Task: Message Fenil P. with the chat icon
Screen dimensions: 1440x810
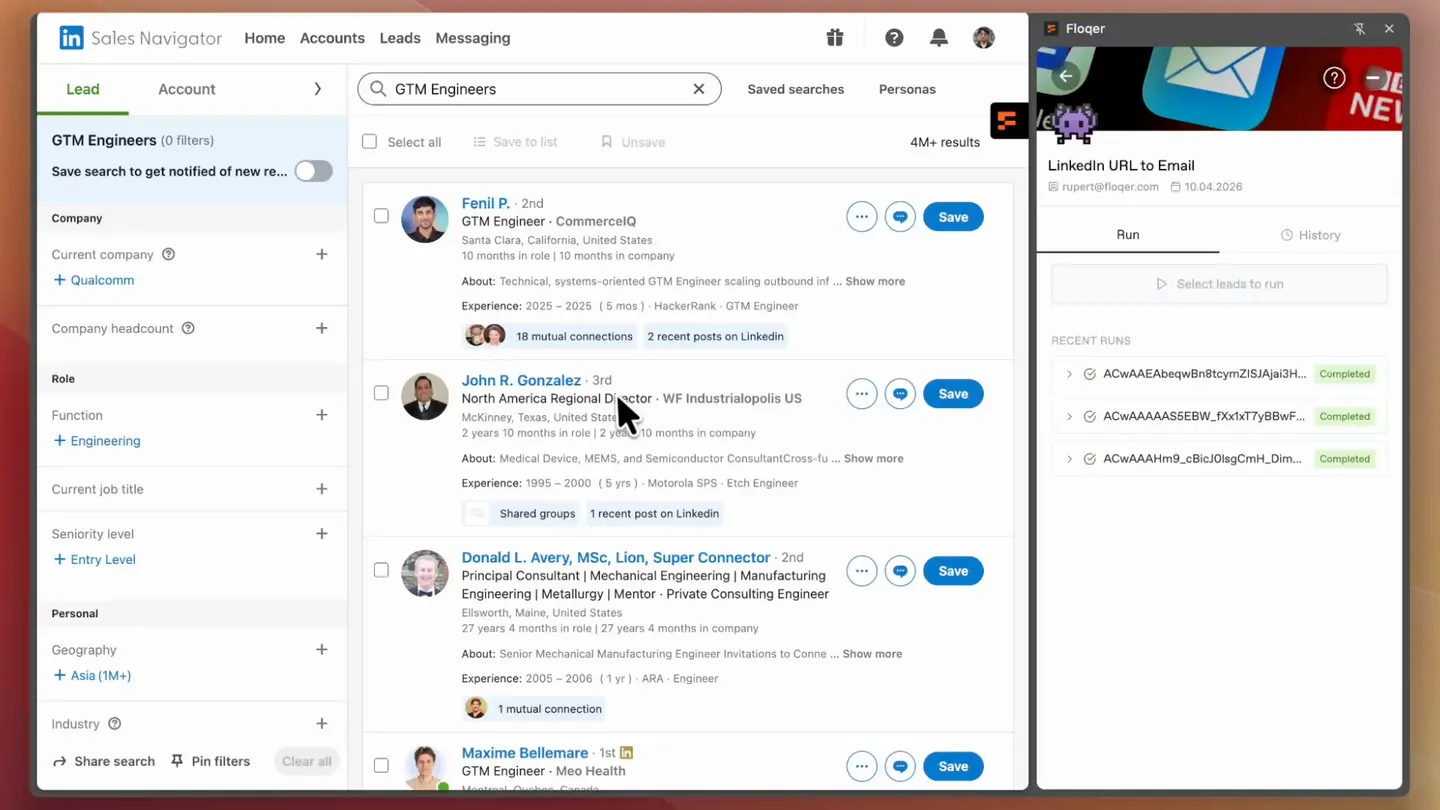Action: [x=900, y=217]
